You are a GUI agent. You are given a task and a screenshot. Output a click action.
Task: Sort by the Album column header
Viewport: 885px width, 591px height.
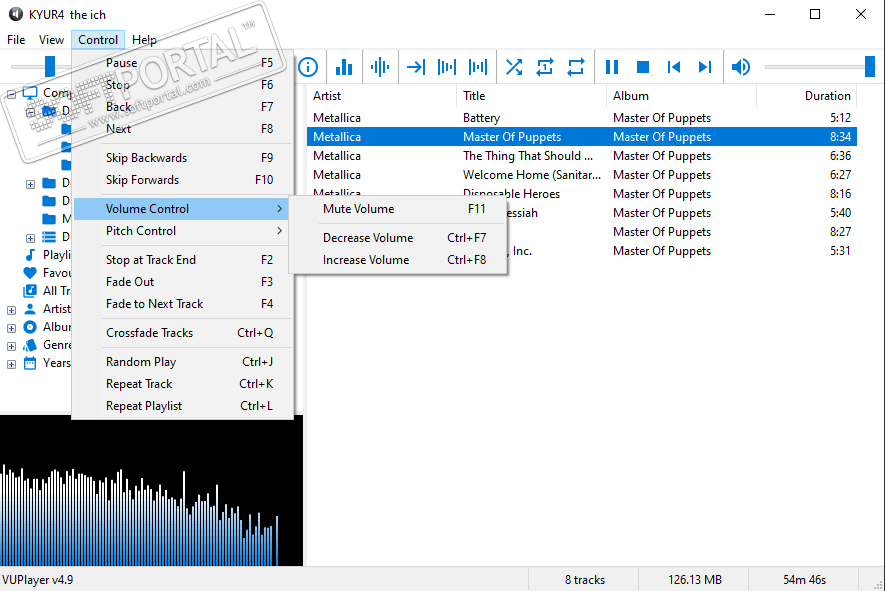coord(681,96)
